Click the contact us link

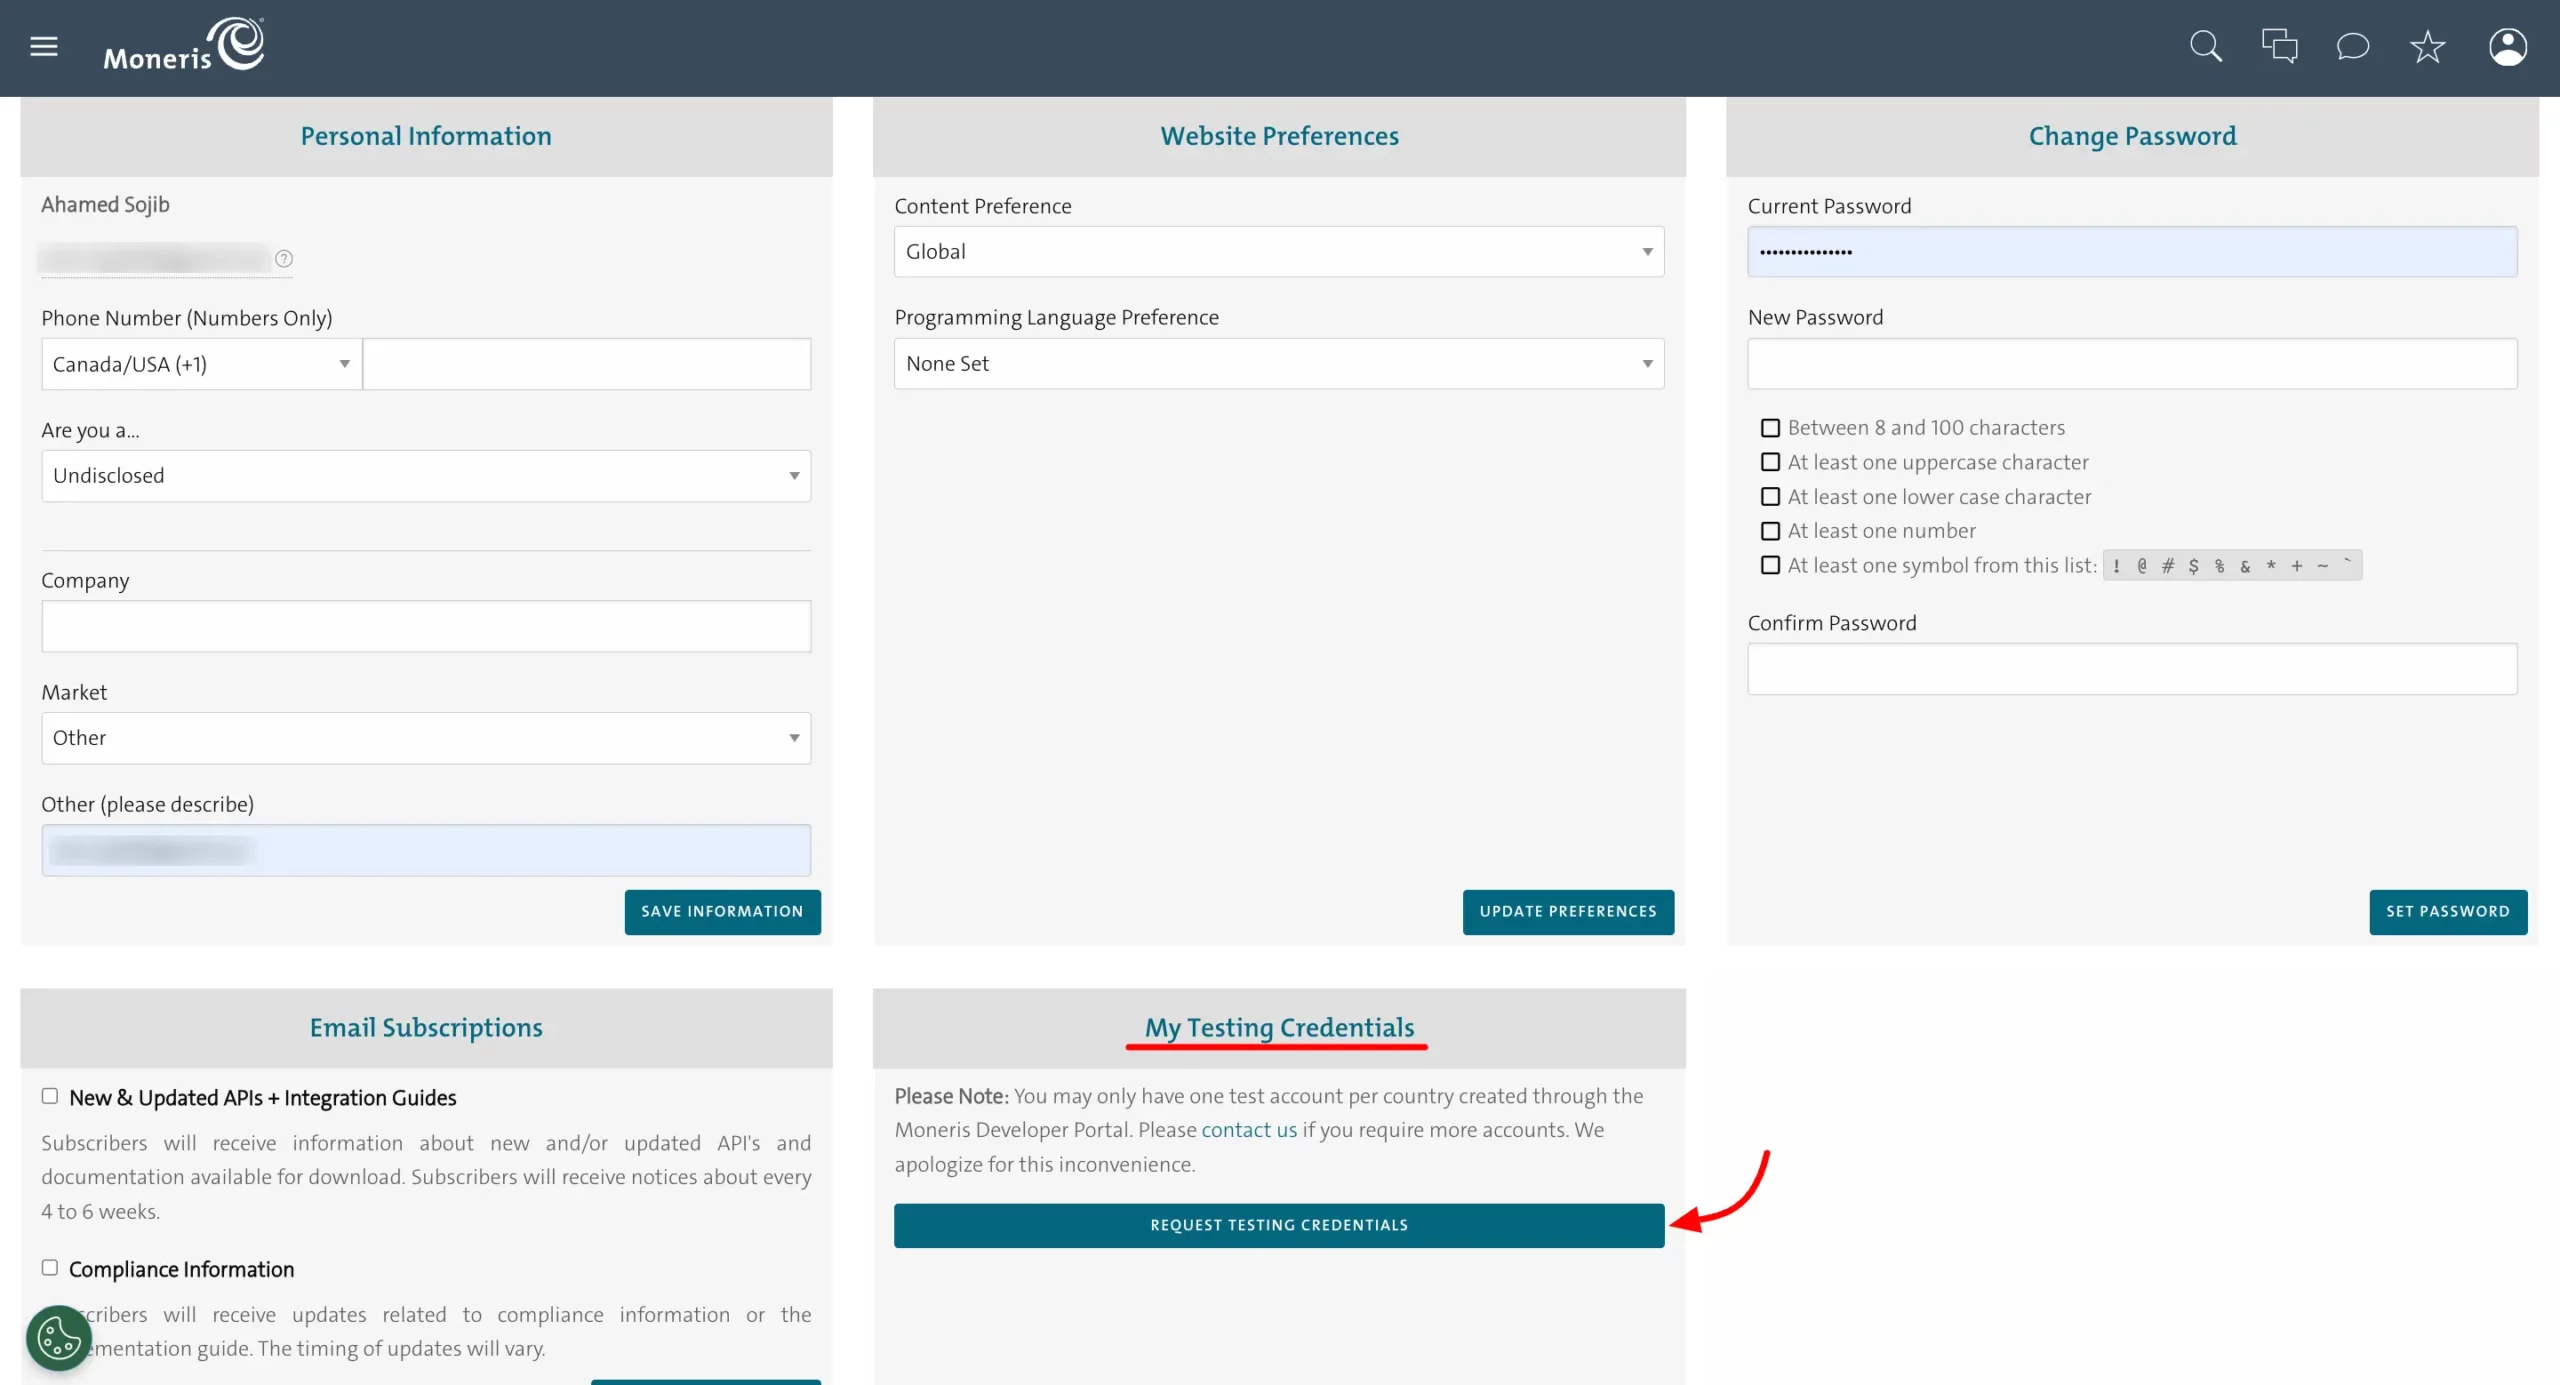click(1248, 1130)
